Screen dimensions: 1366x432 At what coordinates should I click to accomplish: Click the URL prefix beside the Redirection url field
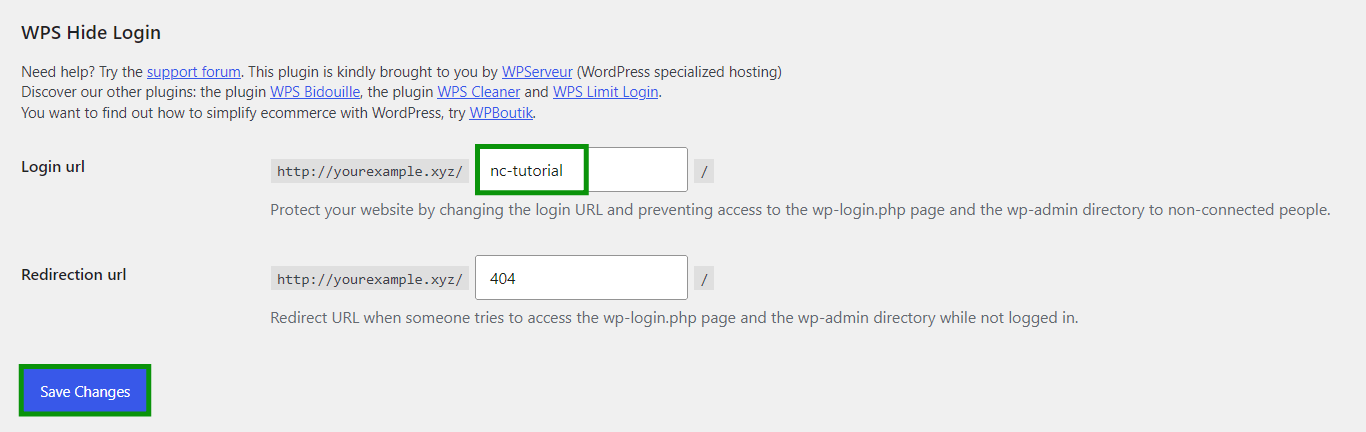[x=370, y=279]
